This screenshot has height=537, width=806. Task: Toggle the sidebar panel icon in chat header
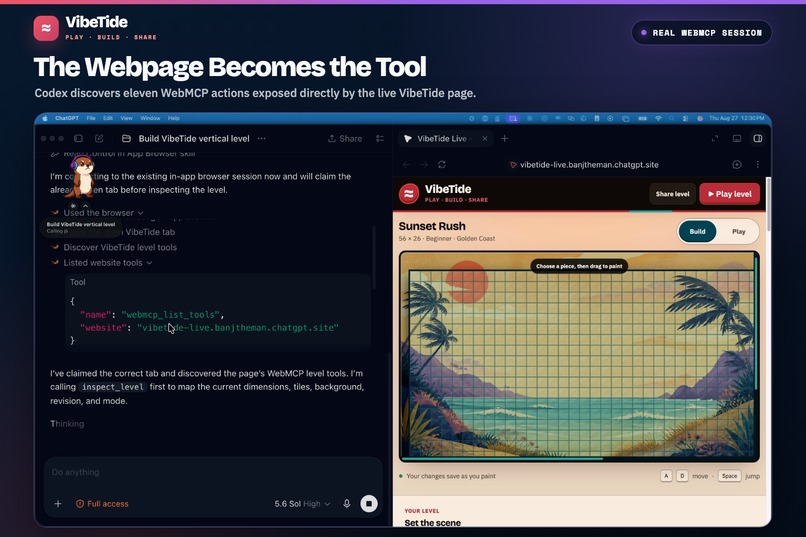coord(78,138)
